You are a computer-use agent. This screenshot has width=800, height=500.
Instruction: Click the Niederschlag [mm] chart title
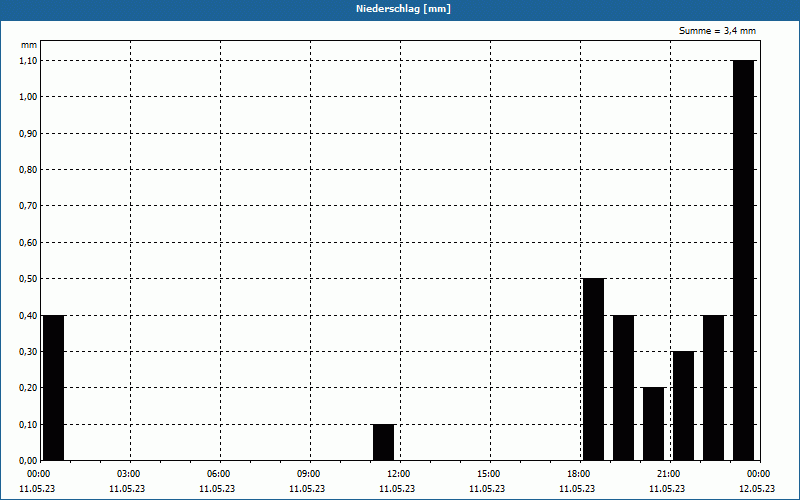click(403, 9)
